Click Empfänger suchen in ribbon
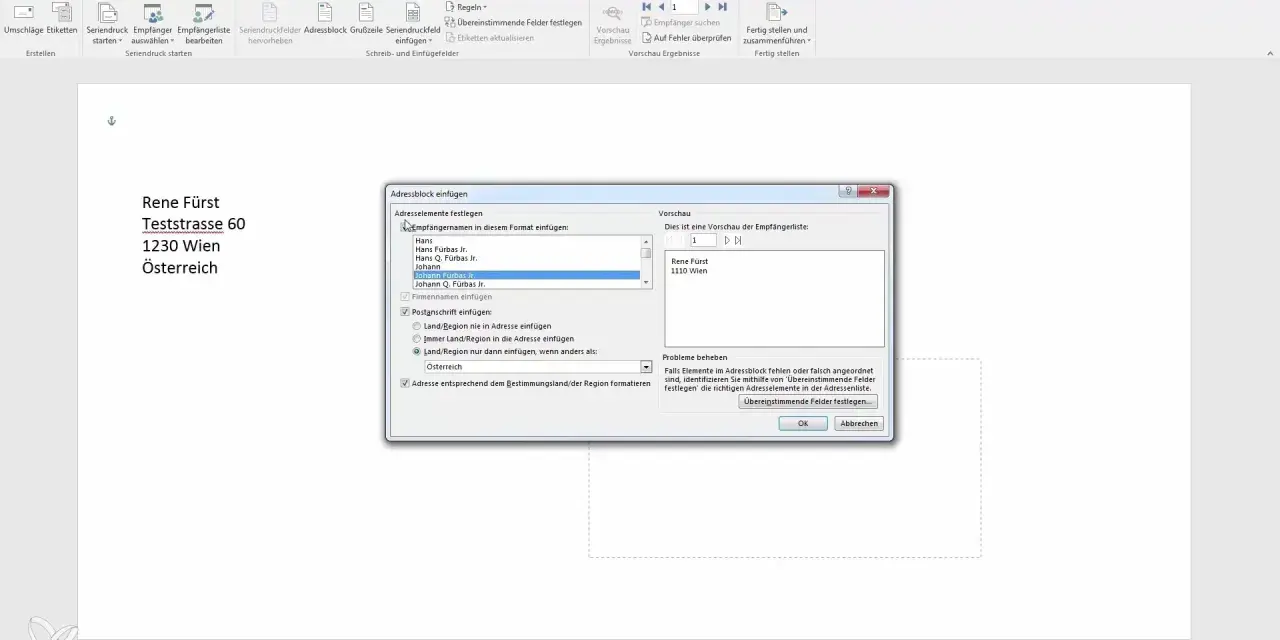Screen dimensions: 1280x640 tap(680, 22)
